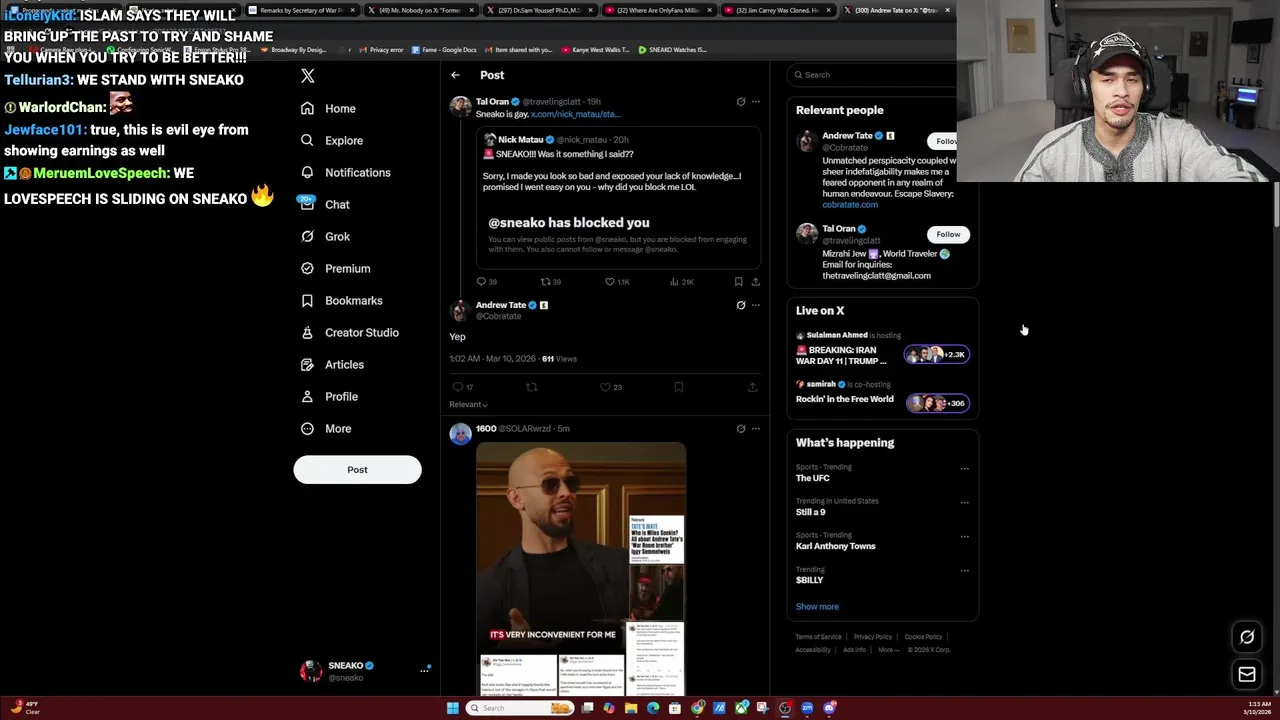Click the X logo in sidebar
This screenshot has width=1280, height=720.
[308, 76]
